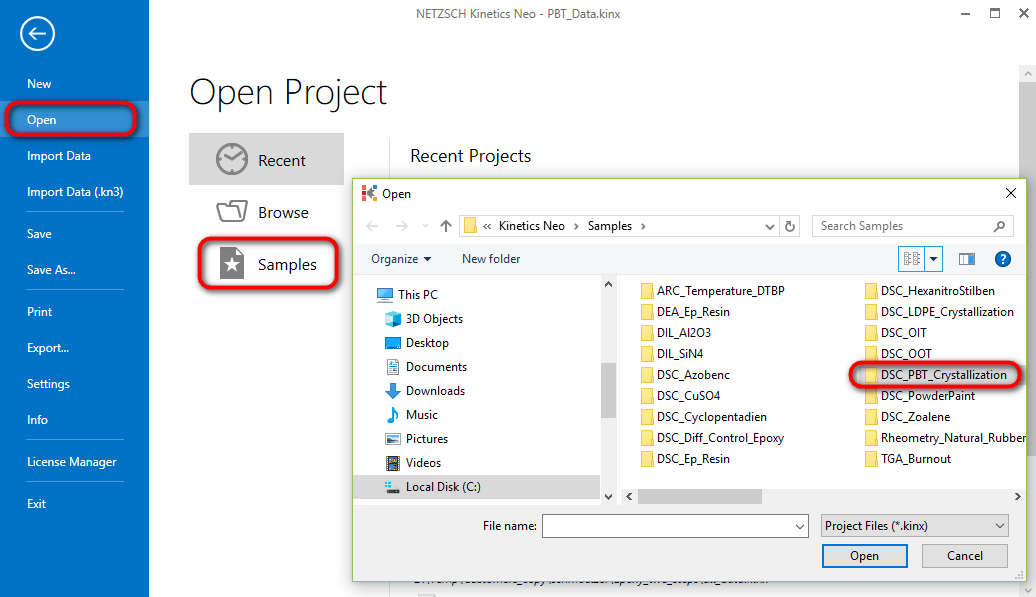
Task: Expand the view options dropdown arrow
Action: [x=934, y=259]
